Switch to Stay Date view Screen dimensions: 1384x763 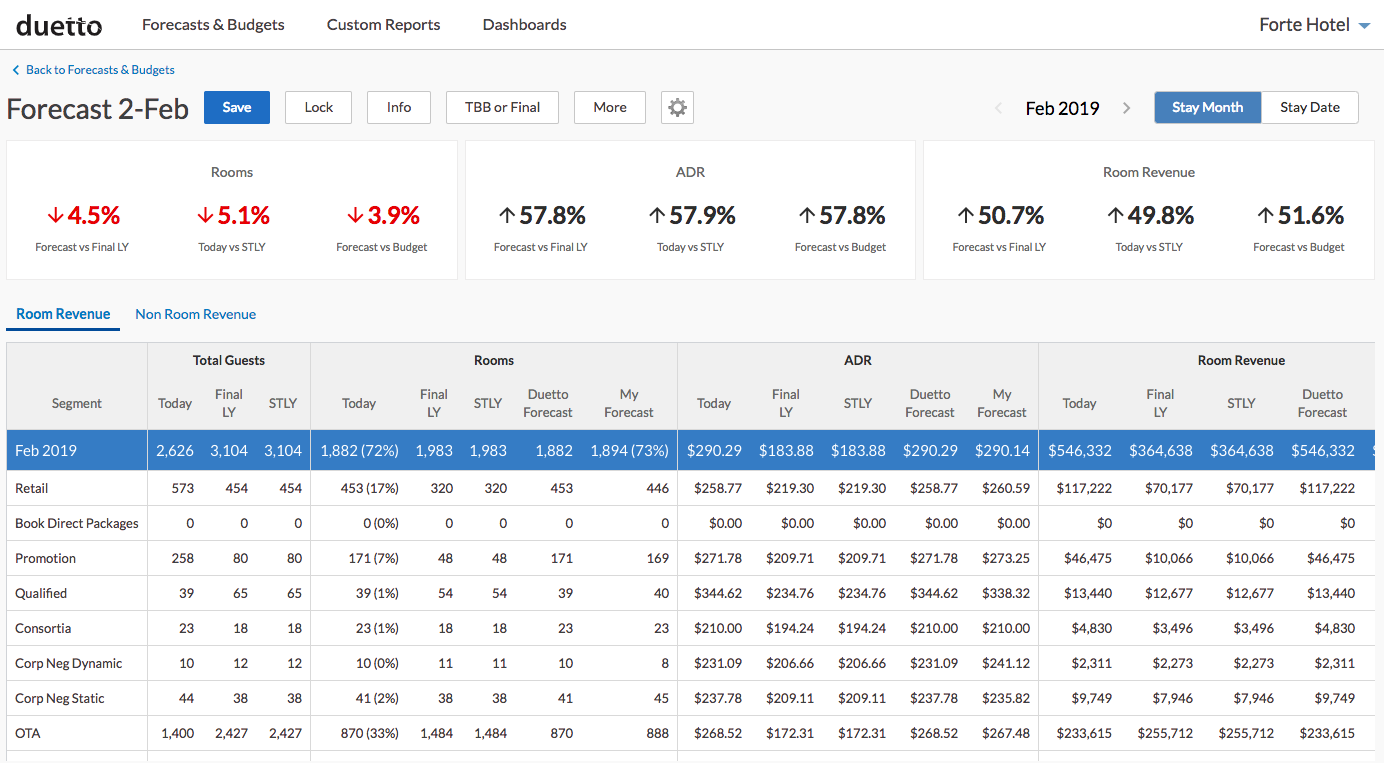click(1309, 108)
